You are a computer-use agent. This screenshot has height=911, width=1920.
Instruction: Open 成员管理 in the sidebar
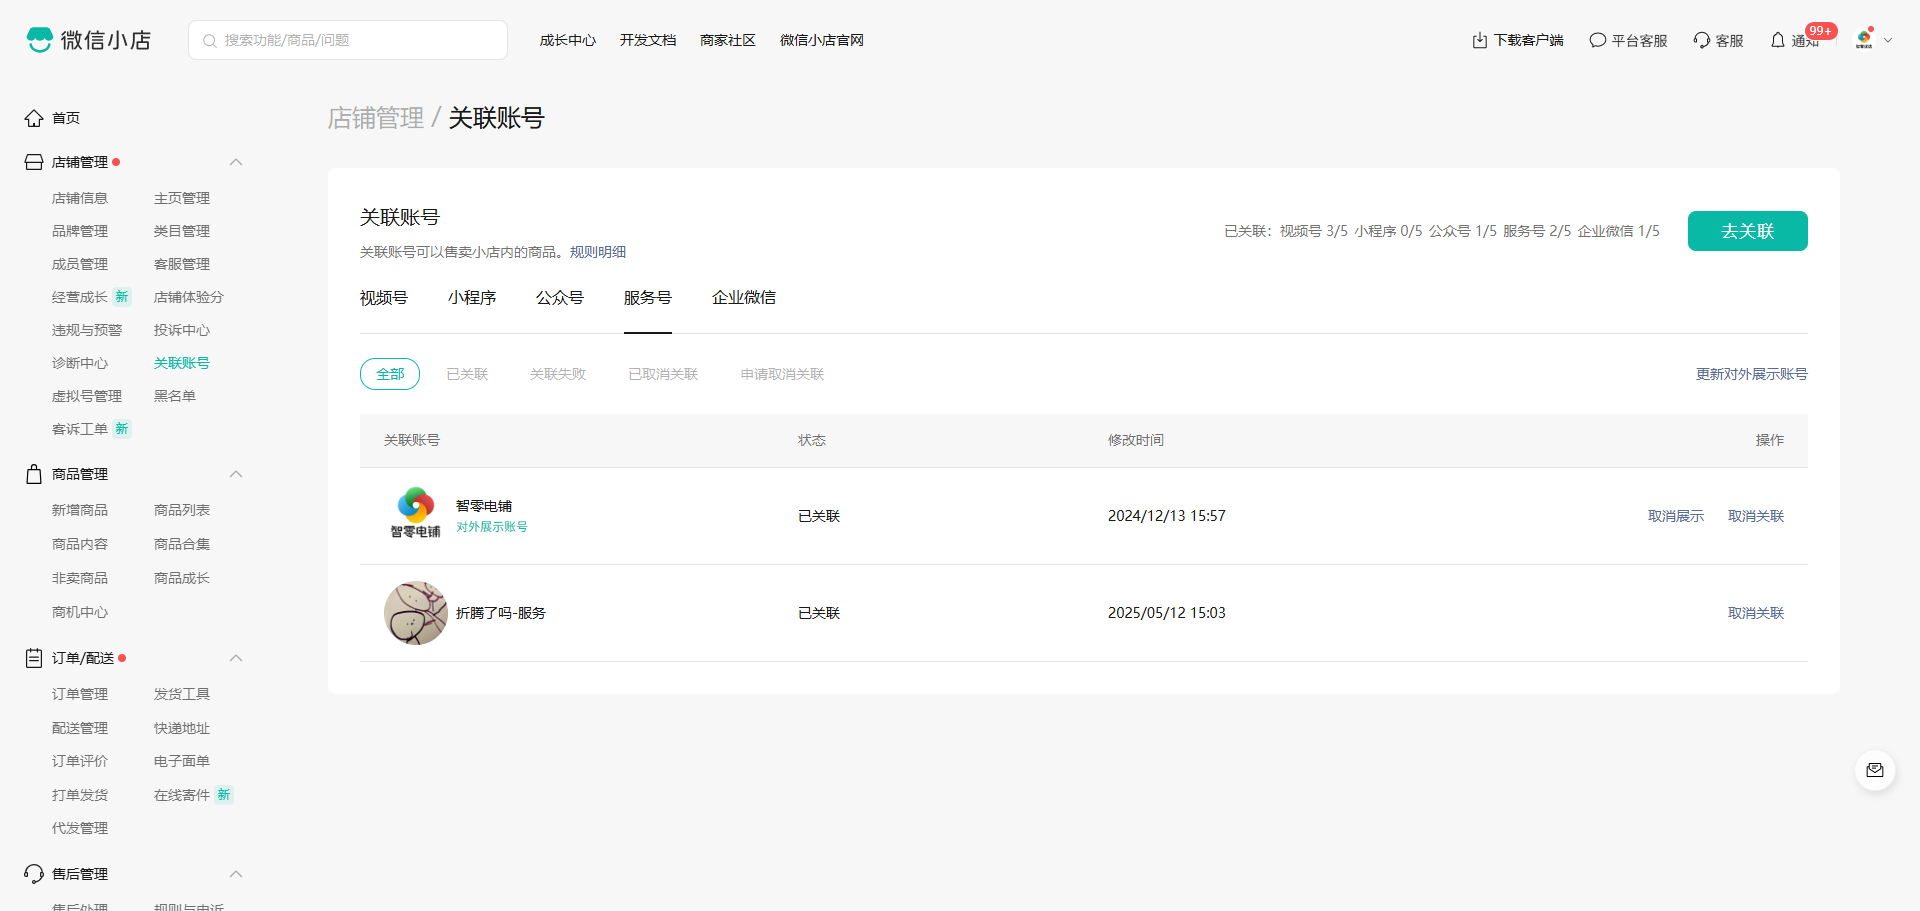(x=80, y=264)
